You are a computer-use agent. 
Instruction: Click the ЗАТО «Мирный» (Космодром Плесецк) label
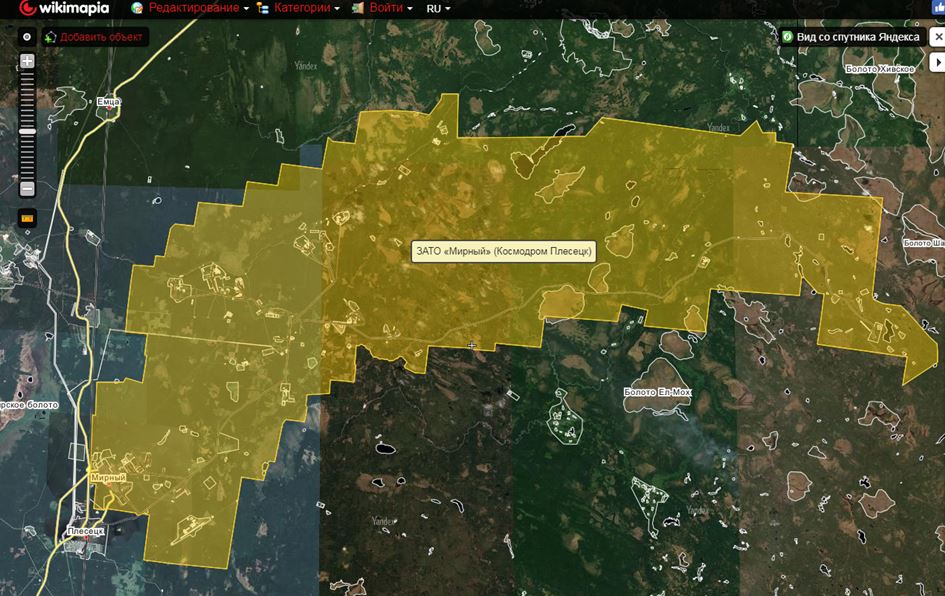503,250
